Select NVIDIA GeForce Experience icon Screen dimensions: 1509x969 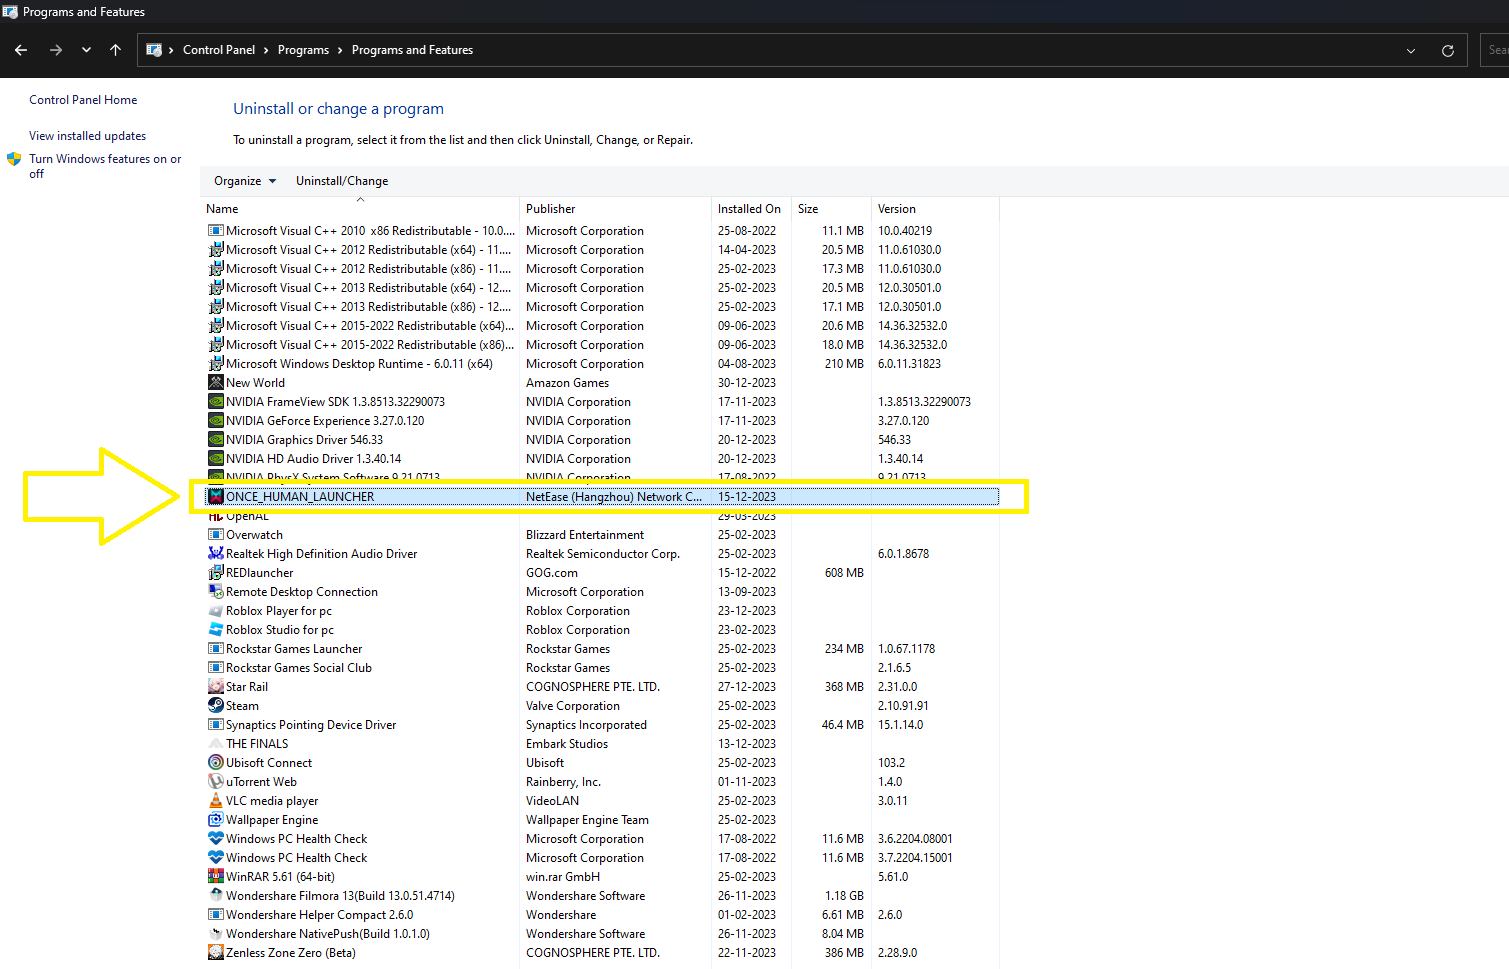215,421
